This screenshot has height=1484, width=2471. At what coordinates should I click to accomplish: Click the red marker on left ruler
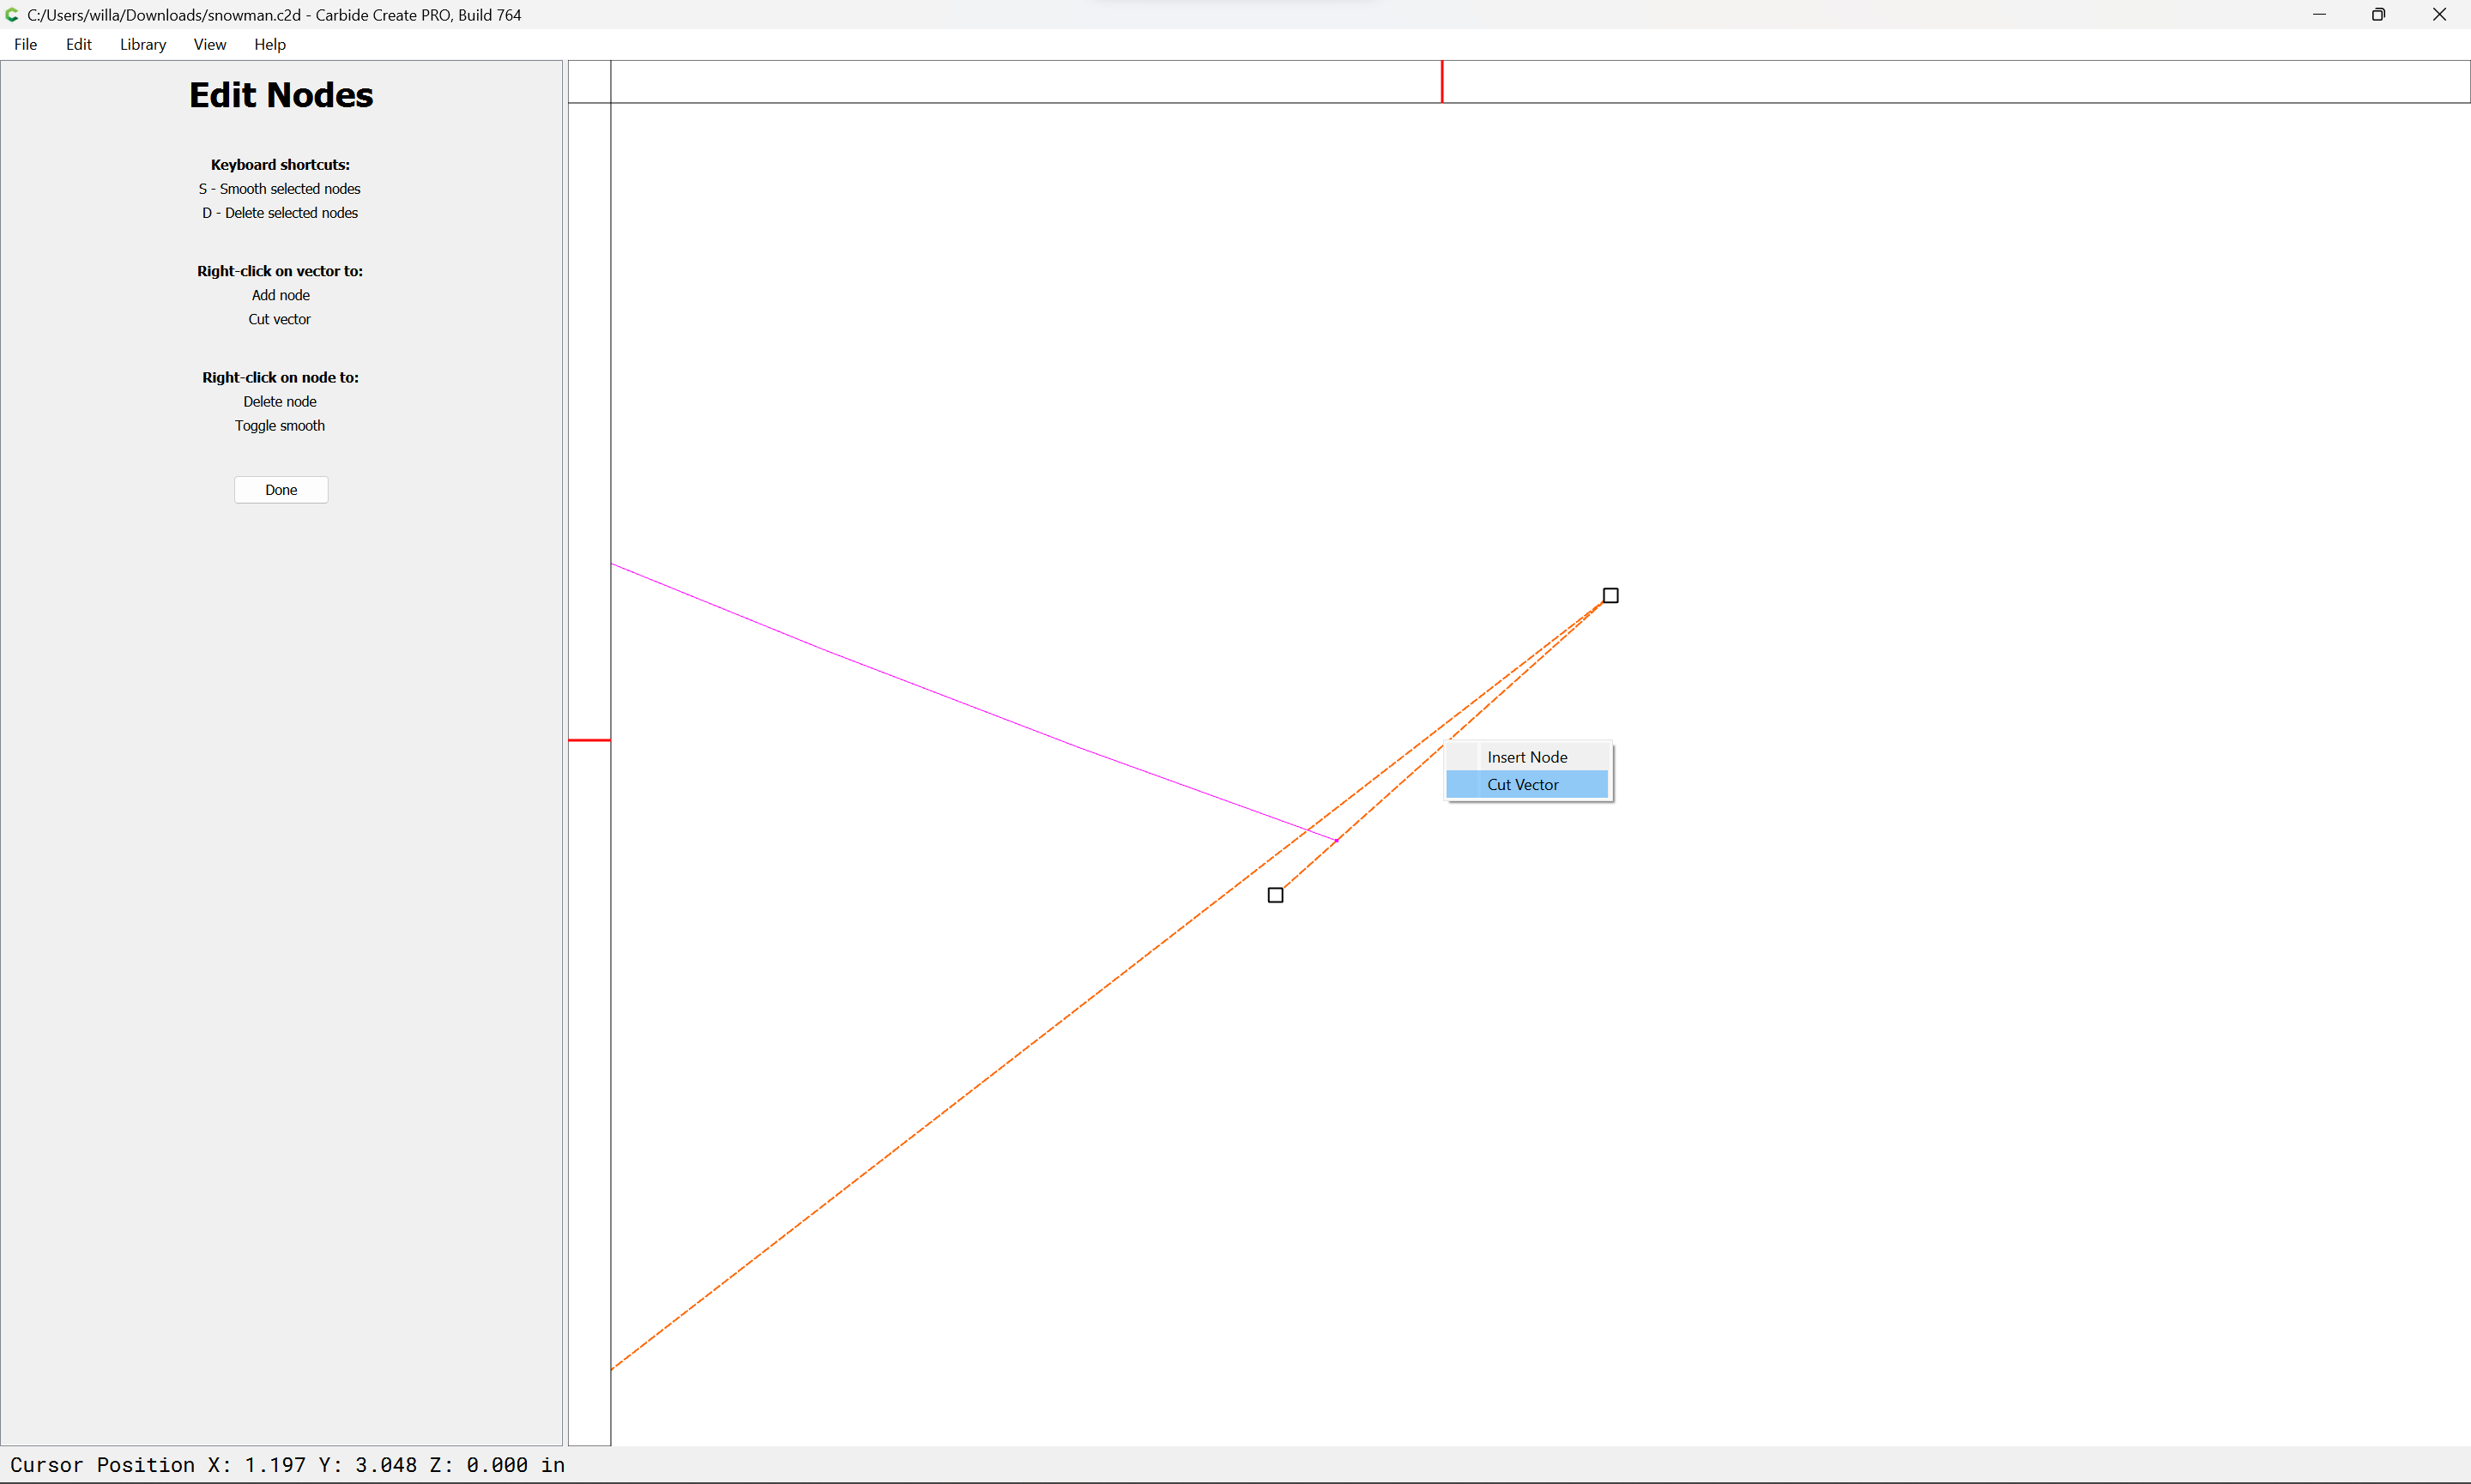pos(589,740)
